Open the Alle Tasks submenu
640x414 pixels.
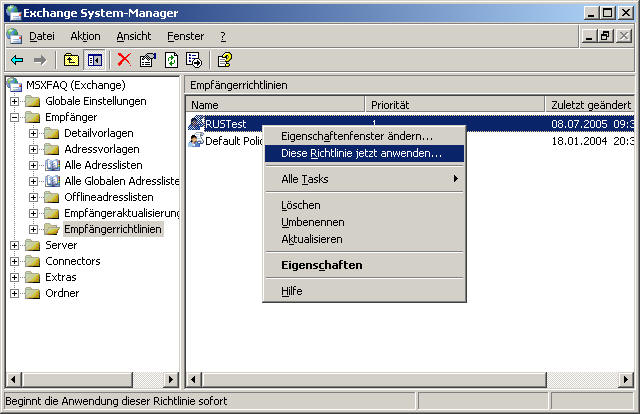pos(364,179)
